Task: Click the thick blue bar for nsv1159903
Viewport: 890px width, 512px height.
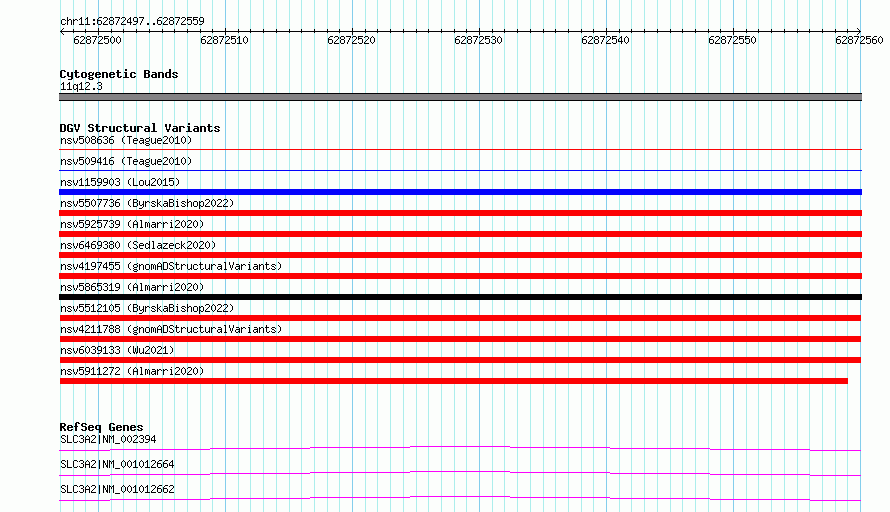Action: click(x=460, y=192)
